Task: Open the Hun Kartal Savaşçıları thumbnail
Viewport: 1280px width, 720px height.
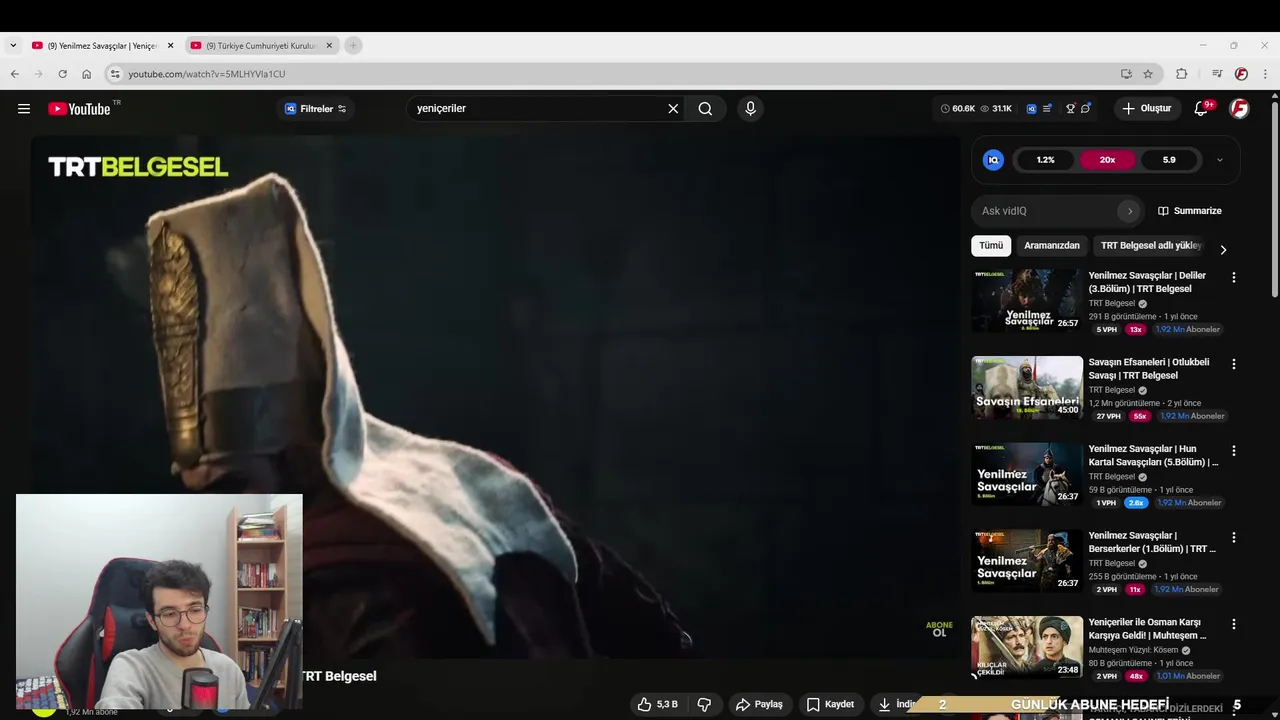Action: coord(1027,474)
